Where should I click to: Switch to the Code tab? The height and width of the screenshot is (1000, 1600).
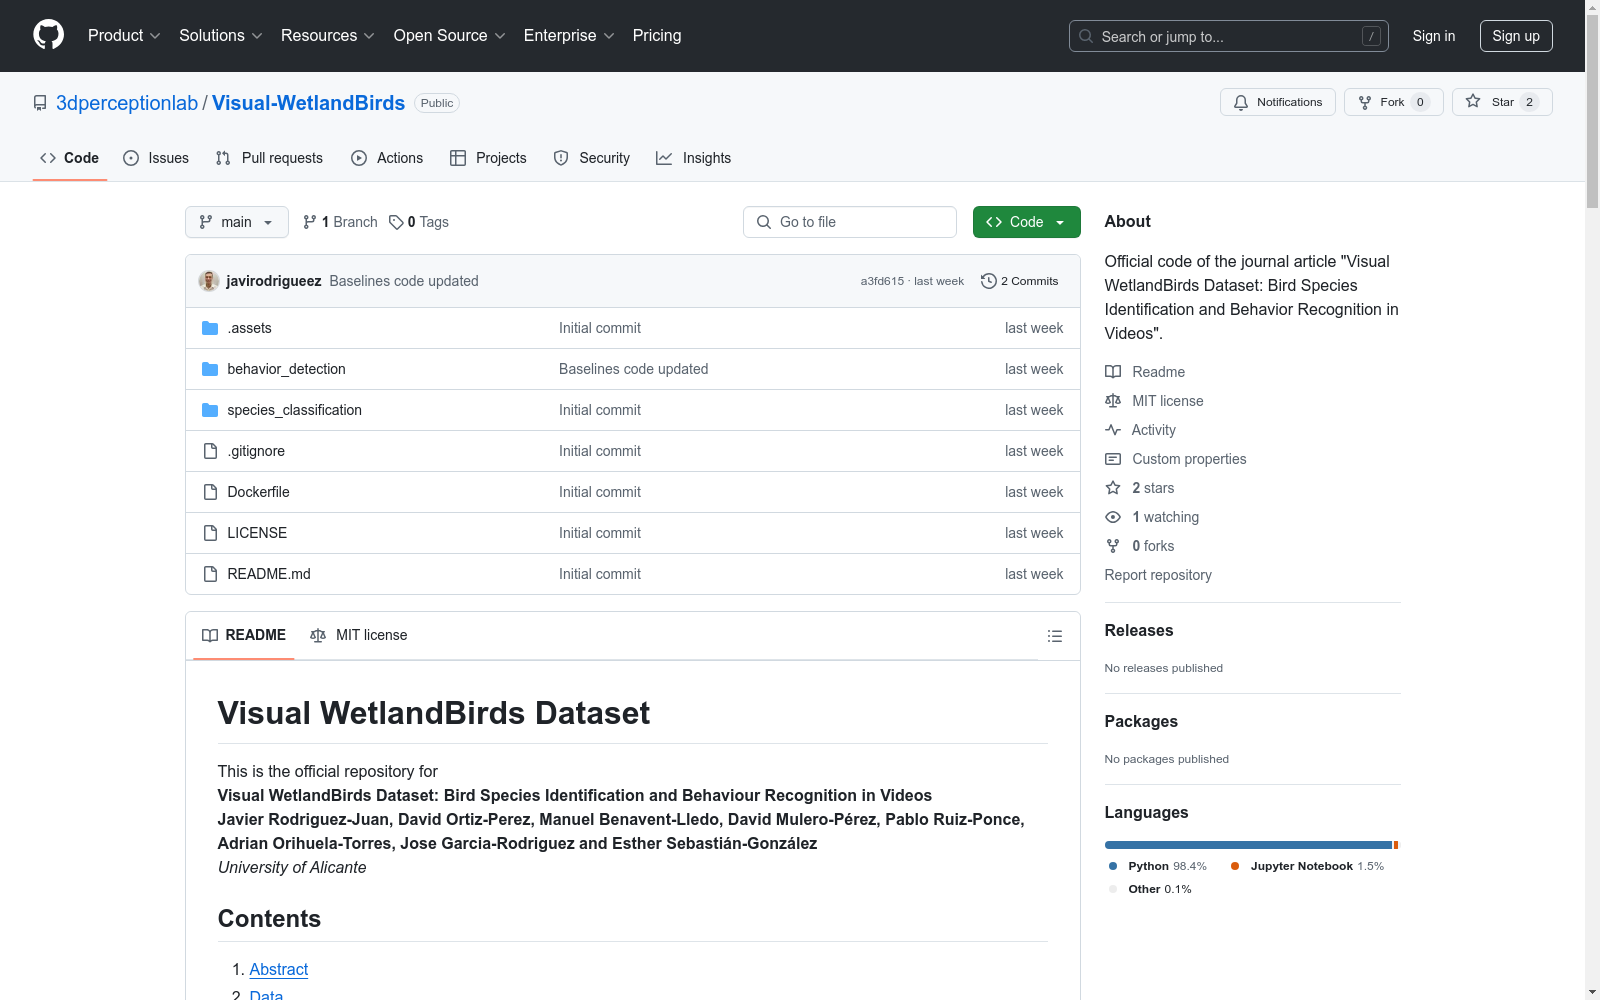click(x=70, y=158)
